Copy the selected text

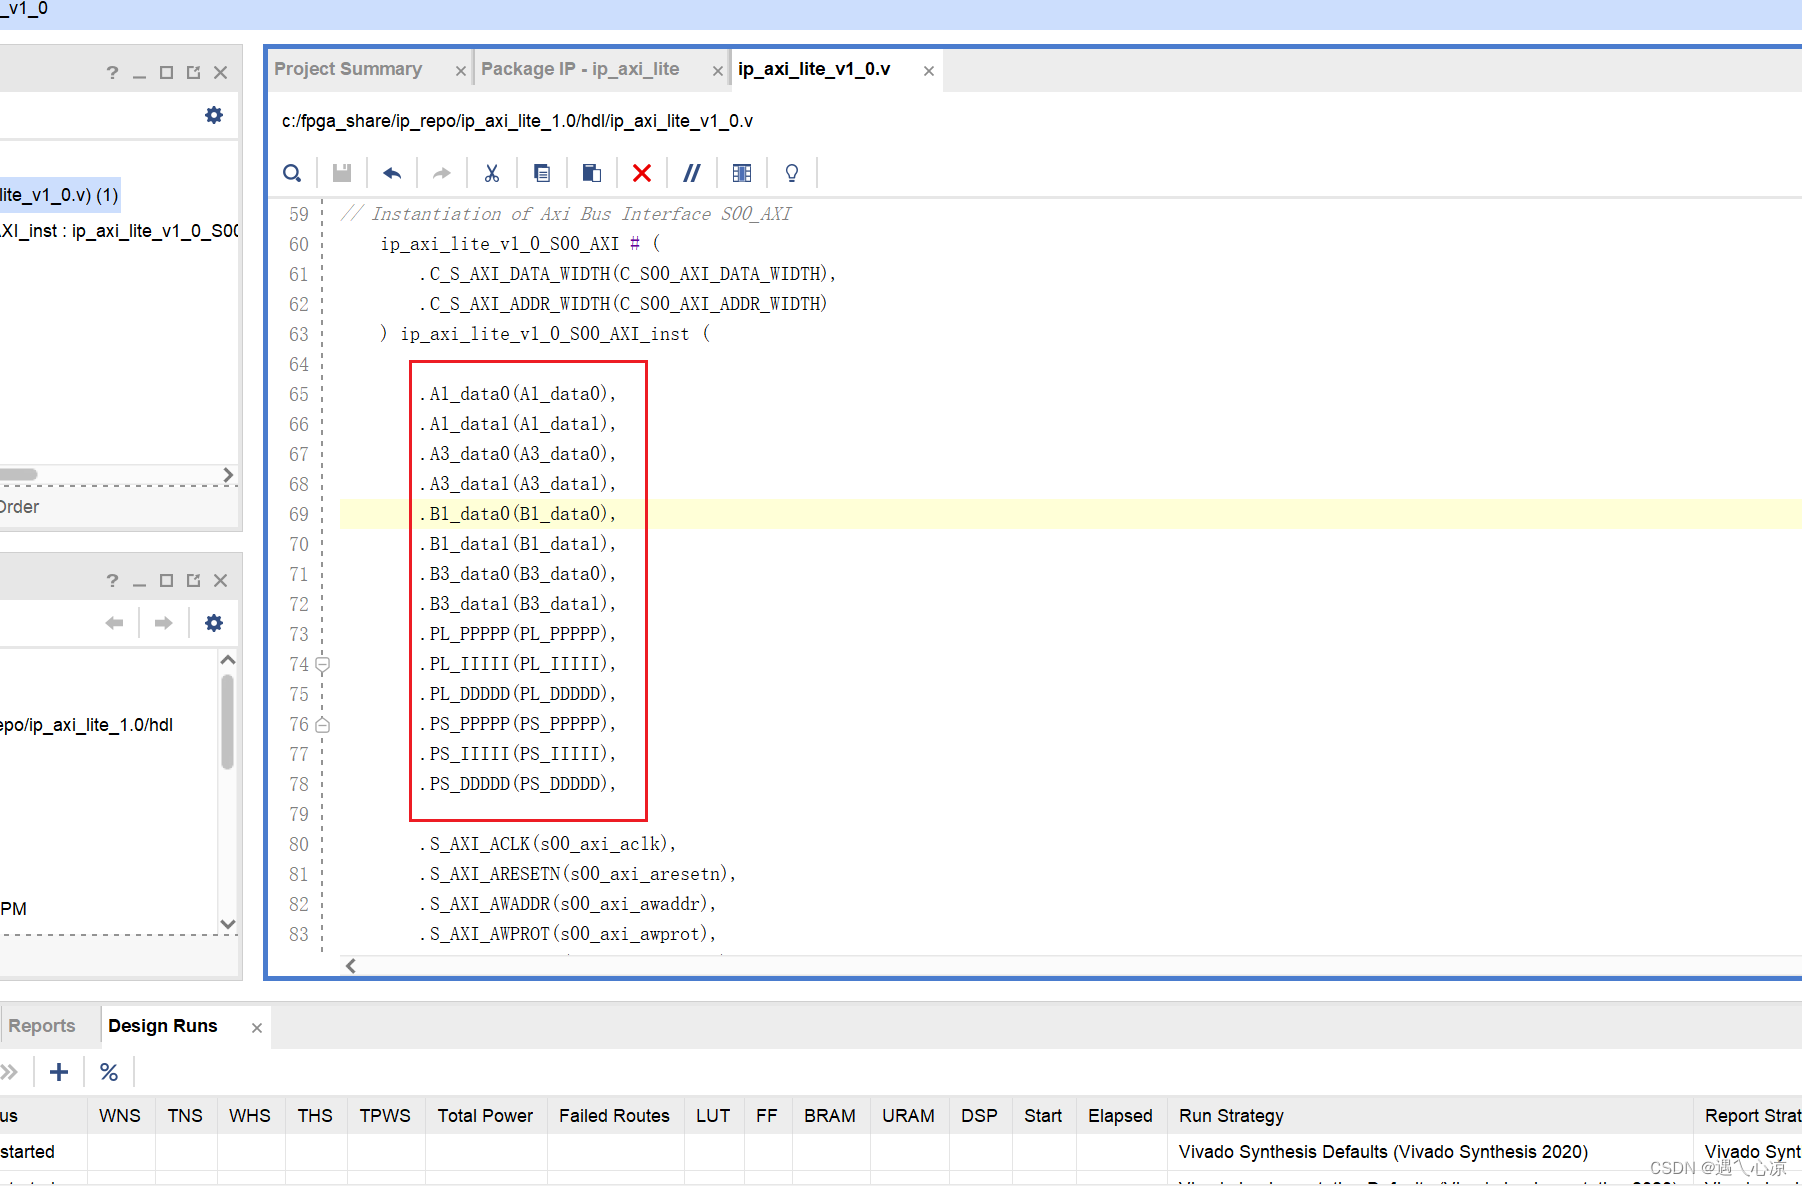click(x=542, y=173)
